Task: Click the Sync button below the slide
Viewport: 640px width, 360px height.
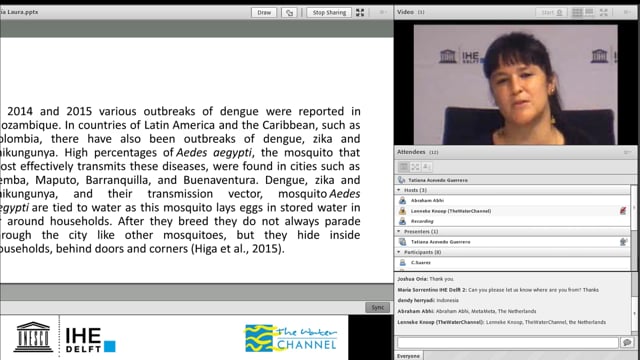Action: point(378,307)
